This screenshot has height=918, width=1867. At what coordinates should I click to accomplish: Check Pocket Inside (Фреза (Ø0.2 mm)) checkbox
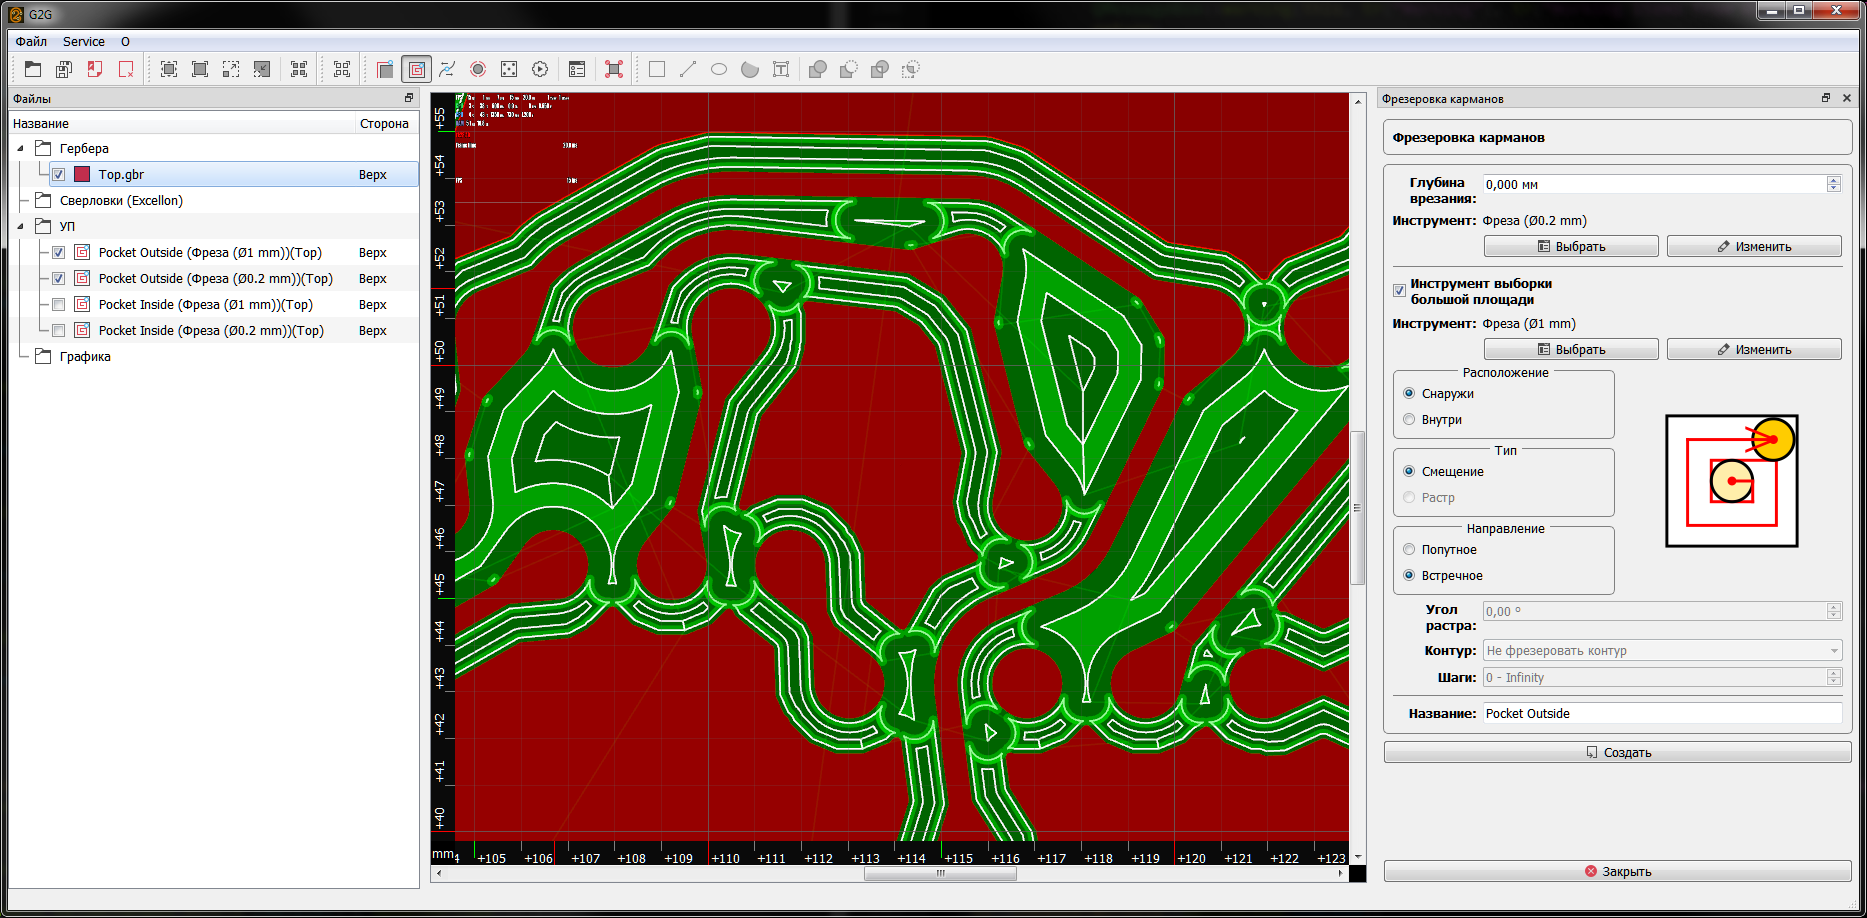[x=59, y=330]
